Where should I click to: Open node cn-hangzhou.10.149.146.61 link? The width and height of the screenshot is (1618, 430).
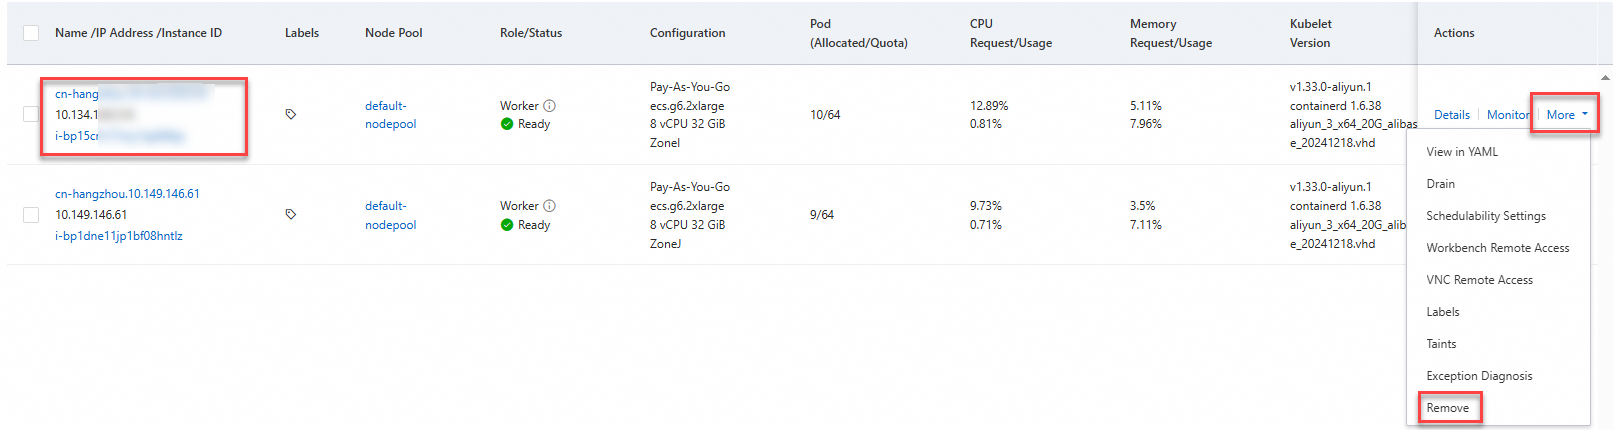pos(127,194)
